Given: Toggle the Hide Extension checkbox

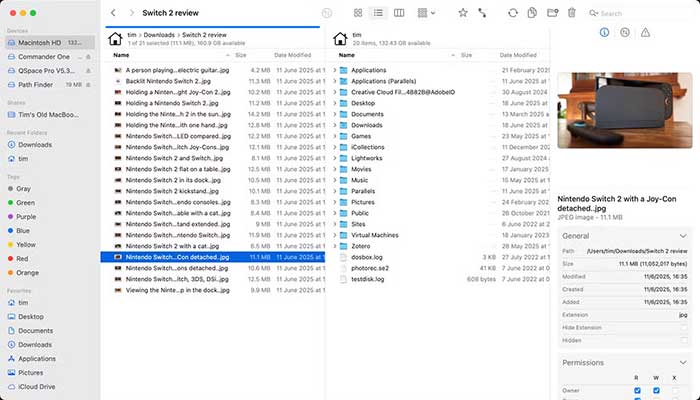Looking at the screenshot, I should point(684,328).
